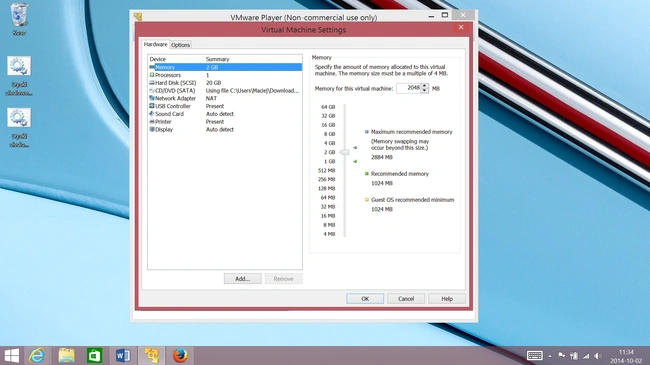Click the VMware Player taskbar icon
This screenshot has width=650, height=365.
click(x=151, y=356)
